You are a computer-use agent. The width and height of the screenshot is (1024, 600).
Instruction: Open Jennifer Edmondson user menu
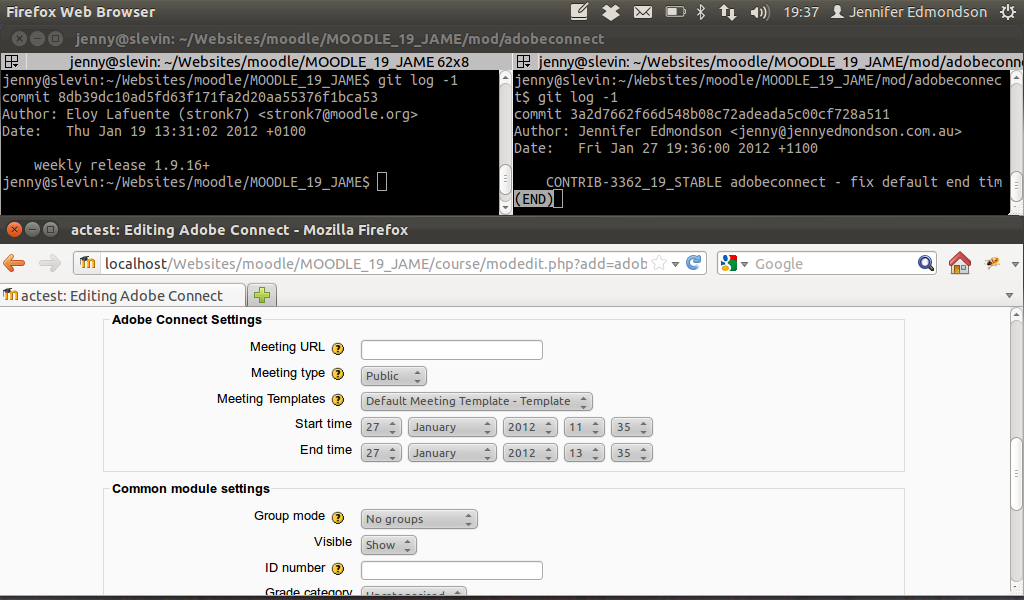(x=908, y=12)
